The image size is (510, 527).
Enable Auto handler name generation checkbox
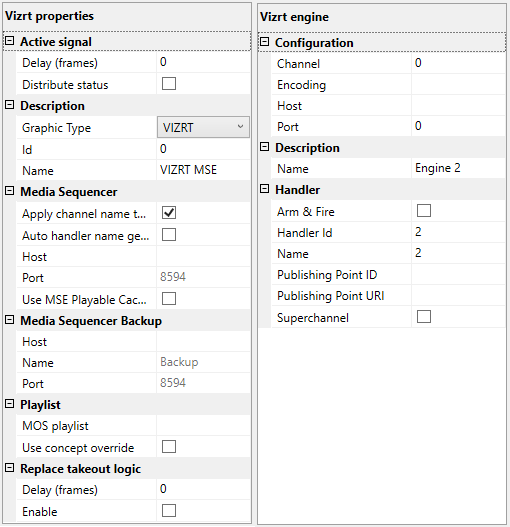click(x=169, y=235)
